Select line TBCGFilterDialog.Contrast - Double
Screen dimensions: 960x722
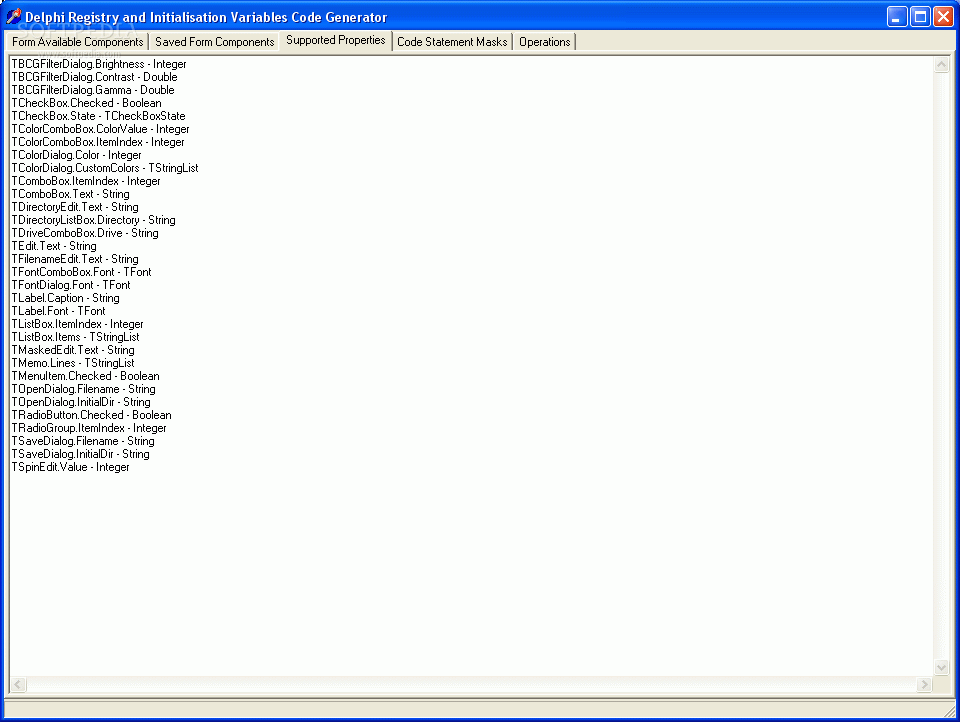click(x=94, y=77)
